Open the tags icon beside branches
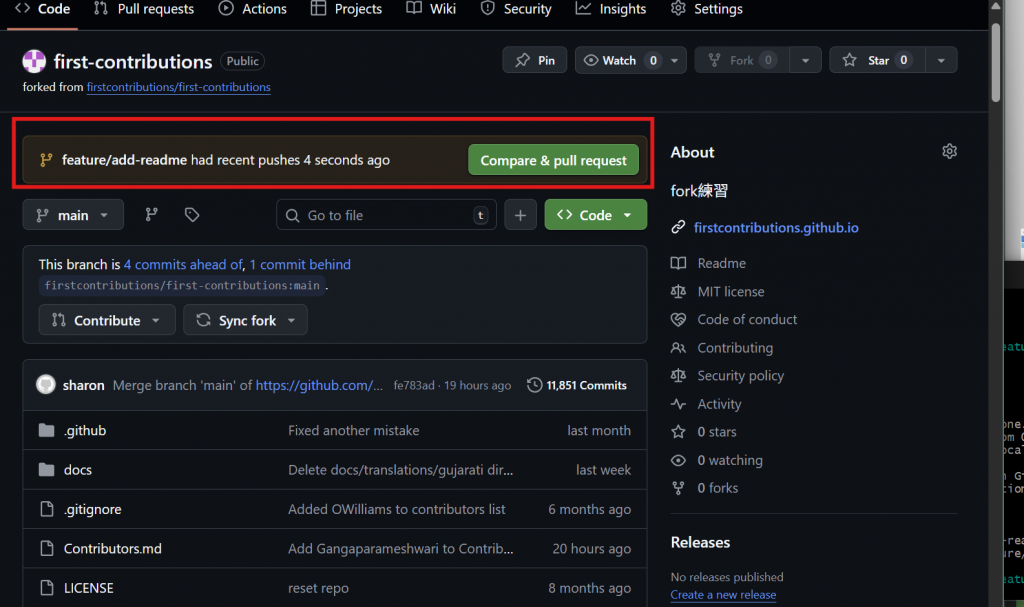Viewport: 1024px width, 607px height. (x=191, y=214)
